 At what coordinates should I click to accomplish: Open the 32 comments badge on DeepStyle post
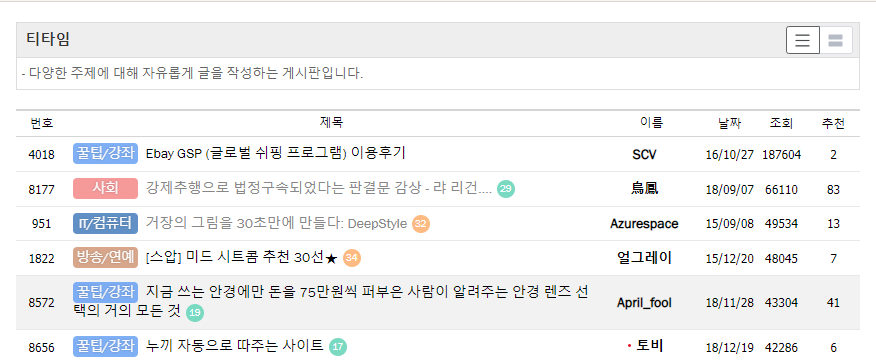pos(421,224)
